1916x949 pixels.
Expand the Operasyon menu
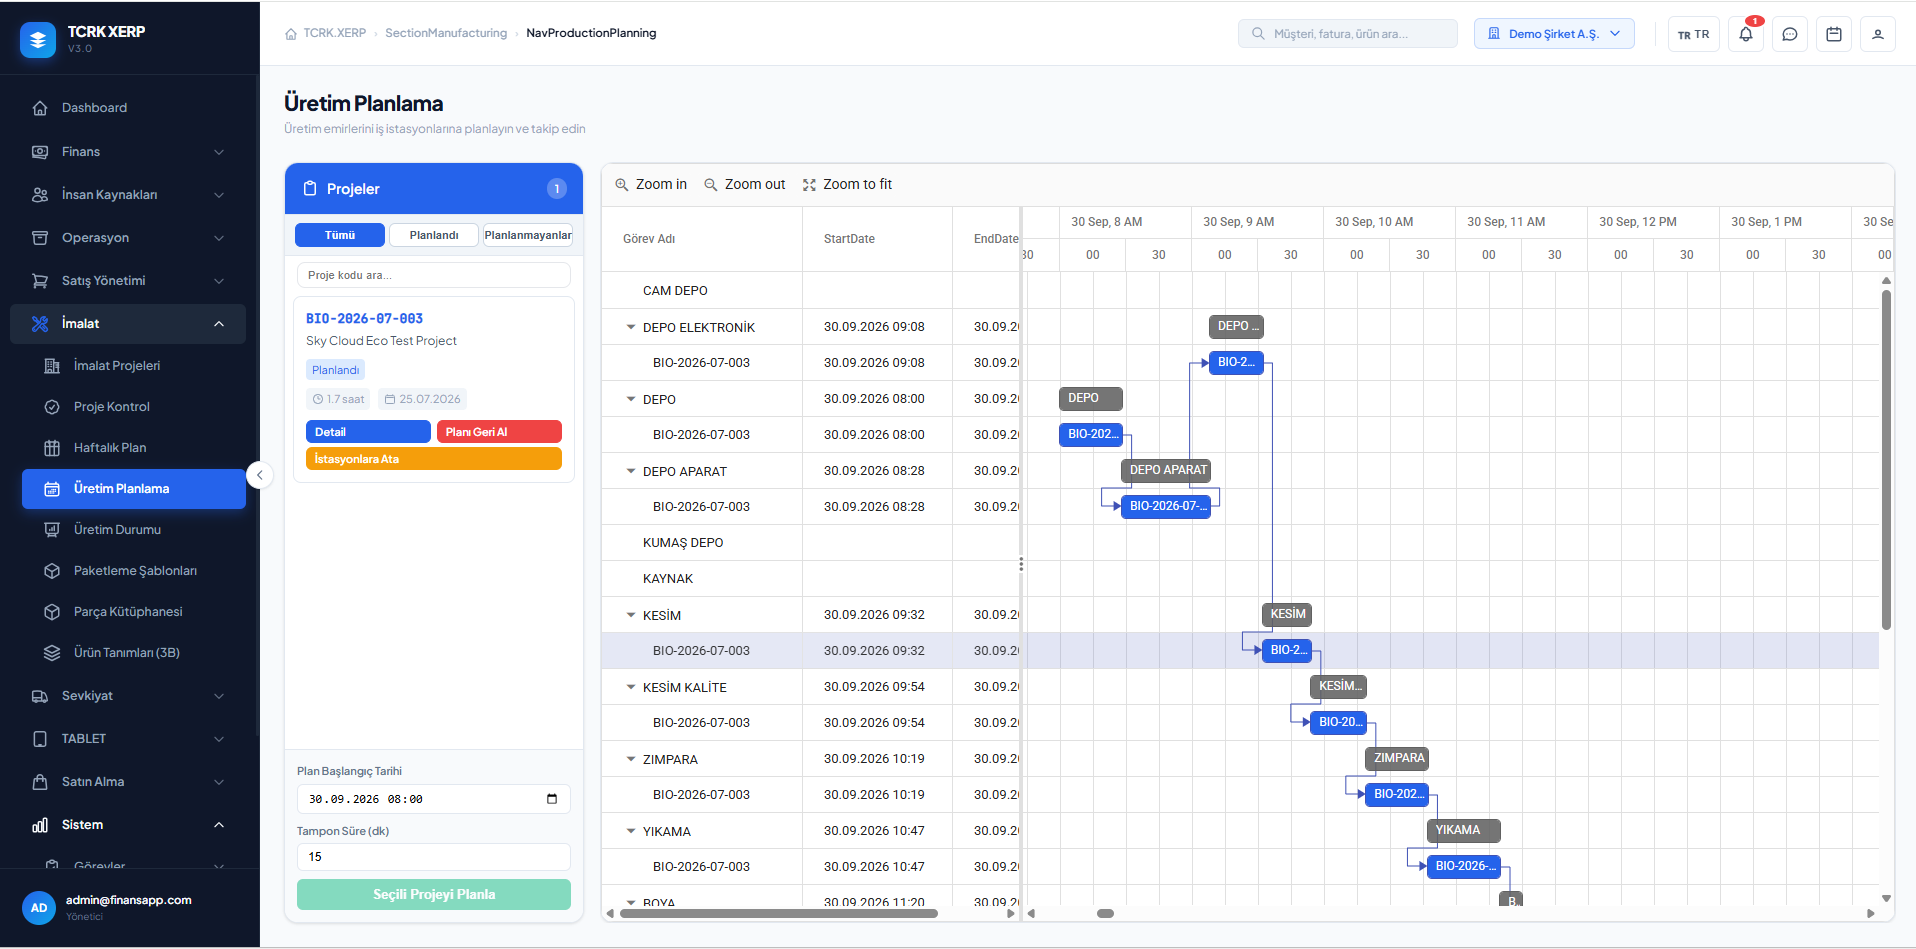pos(128,238)
